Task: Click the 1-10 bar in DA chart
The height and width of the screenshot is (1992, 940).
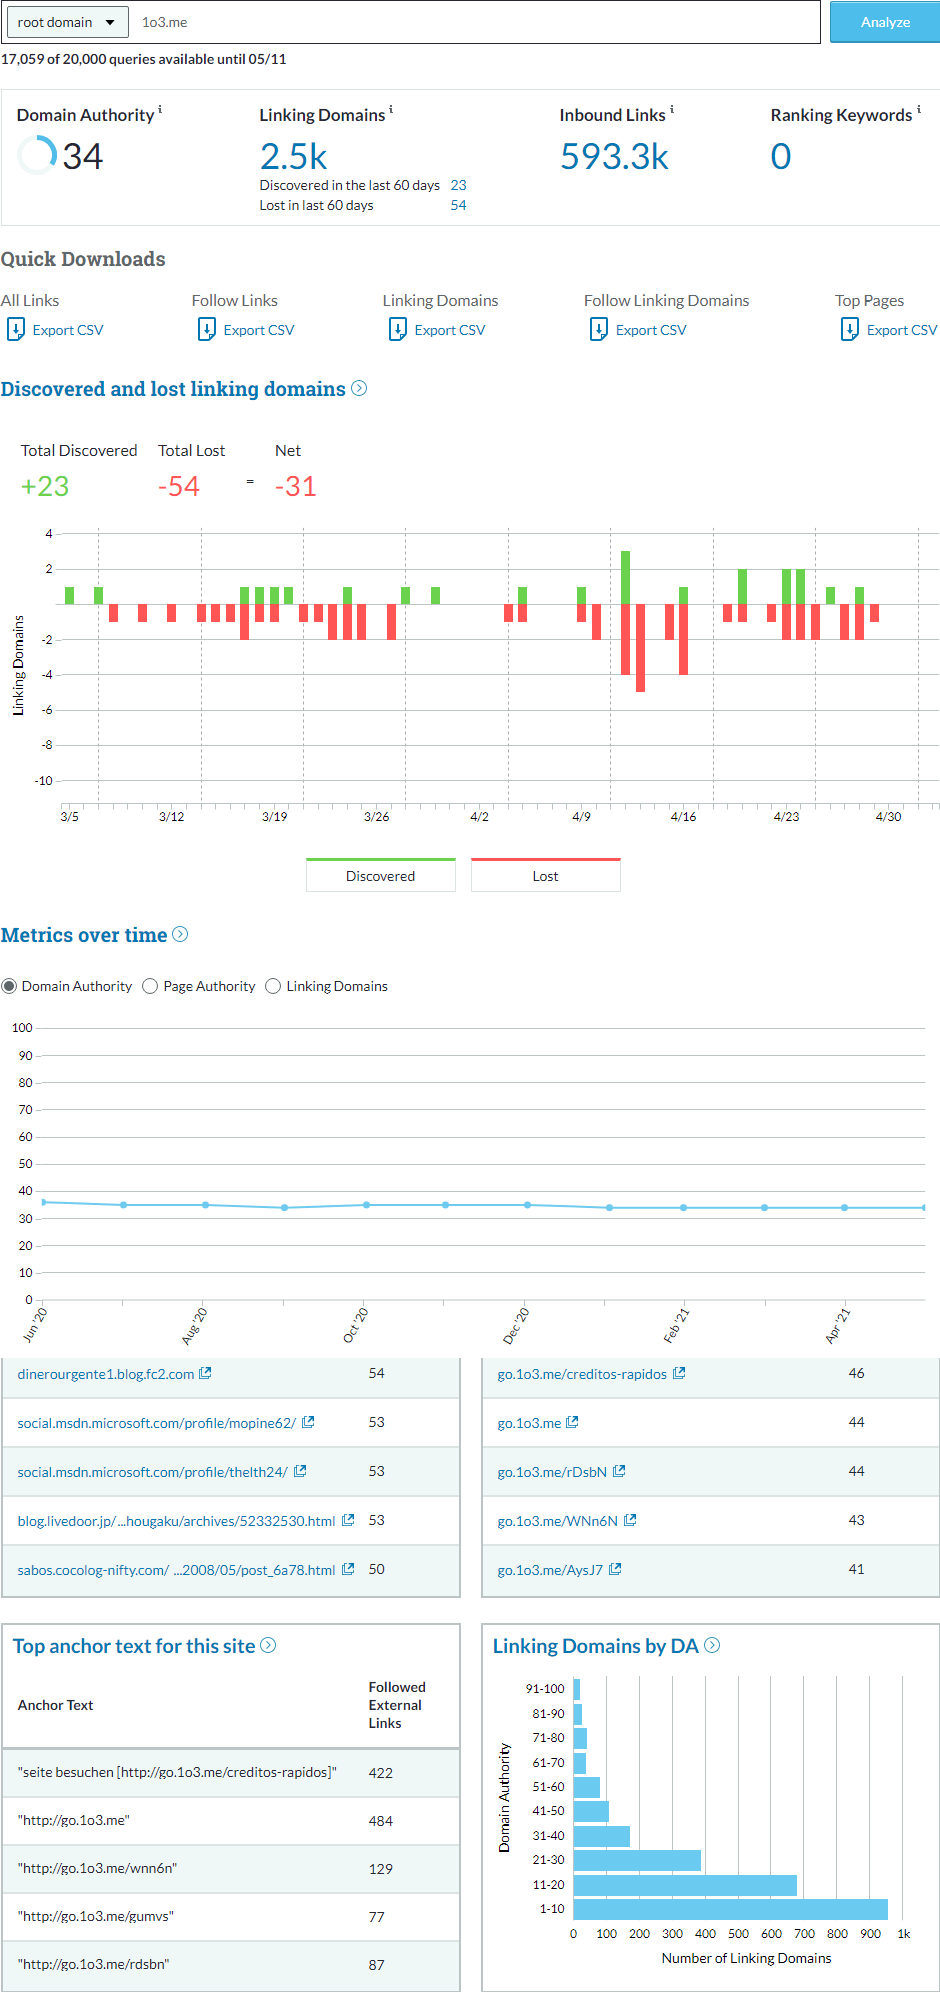Action: coord(730,1909)
